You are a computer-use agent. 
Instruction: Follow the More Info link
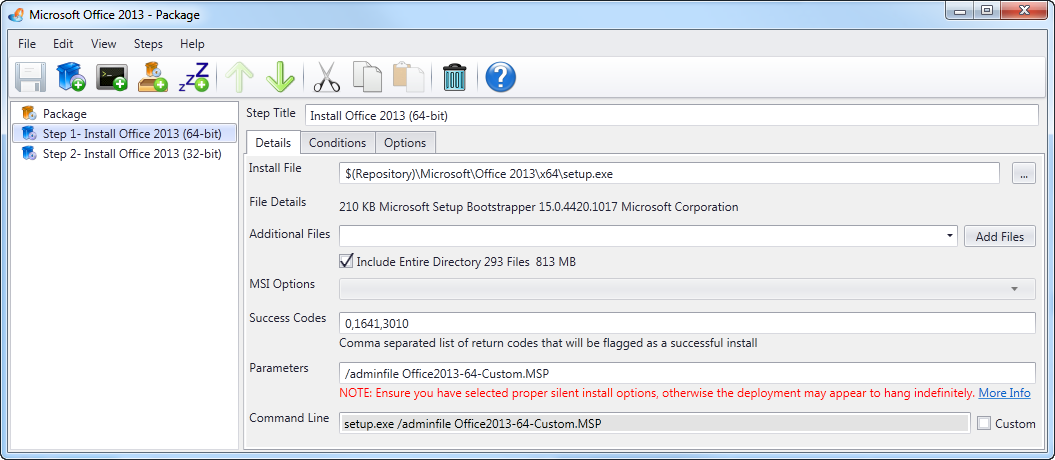1004,393
